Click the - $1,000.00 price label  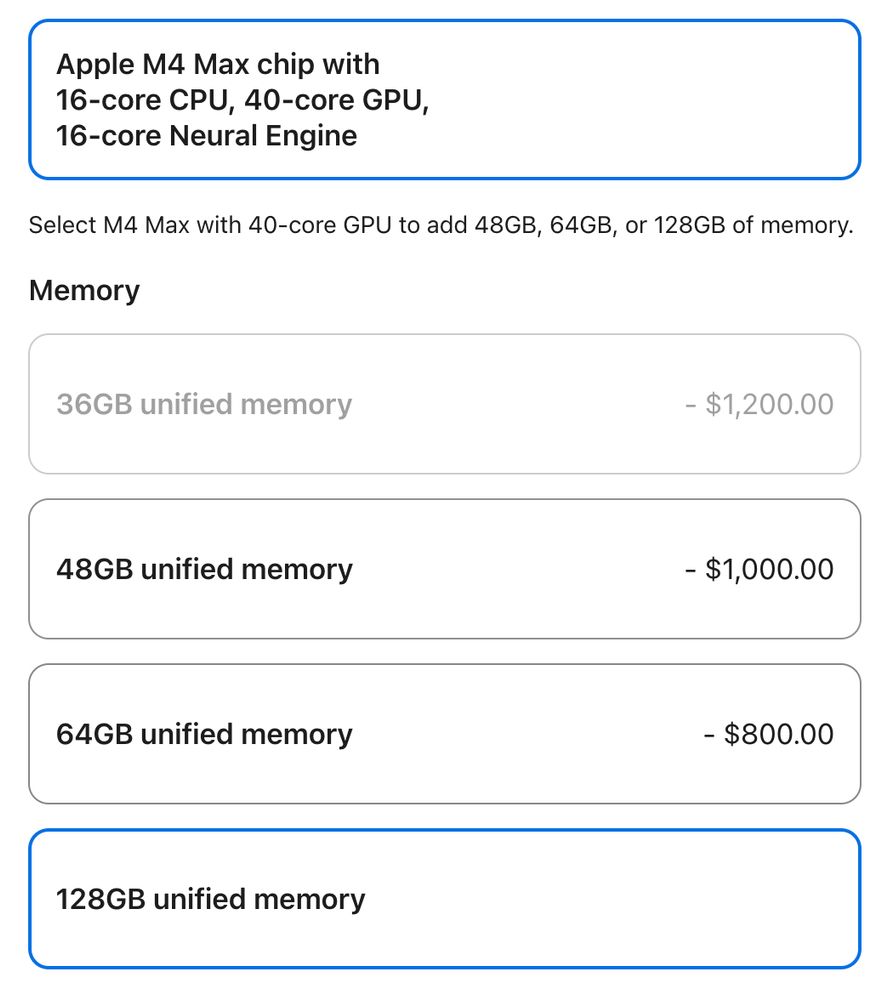point(759,569)
